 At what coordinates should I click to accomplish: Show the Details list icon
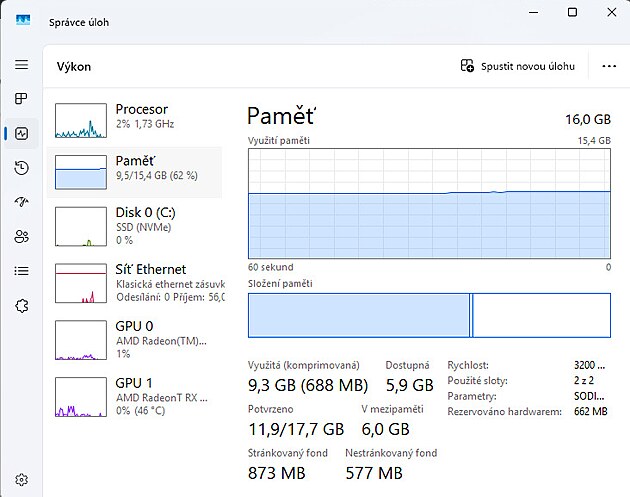pos(21,271)
